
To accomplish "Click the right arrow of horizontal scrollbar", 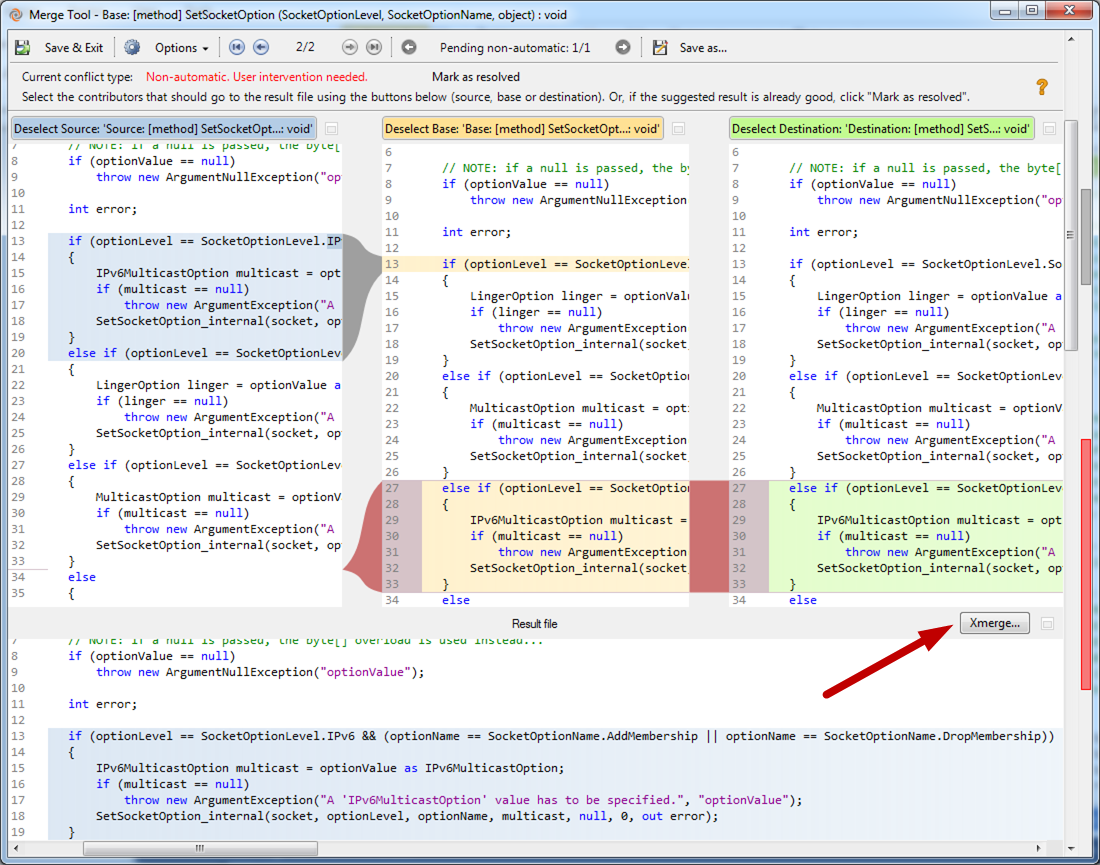I will [x=1038, y=848].
